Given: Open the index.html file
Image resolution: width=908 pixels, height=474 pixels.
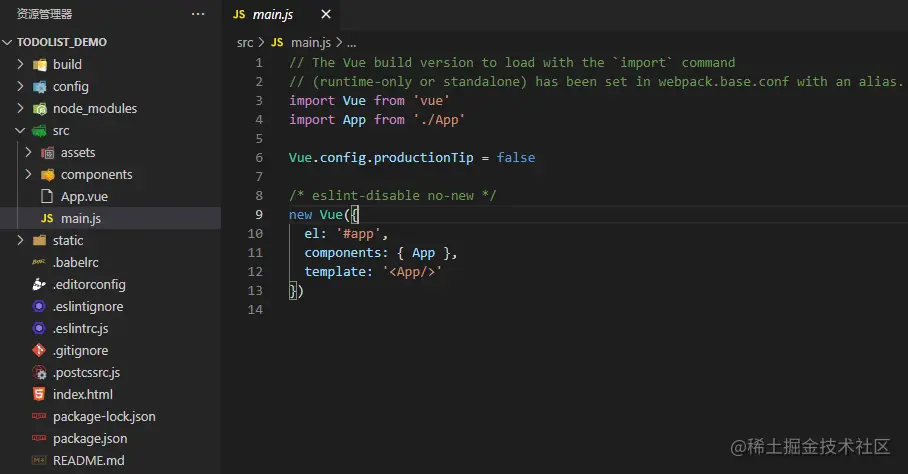Looking at the screenshot, I should point(83,394).
